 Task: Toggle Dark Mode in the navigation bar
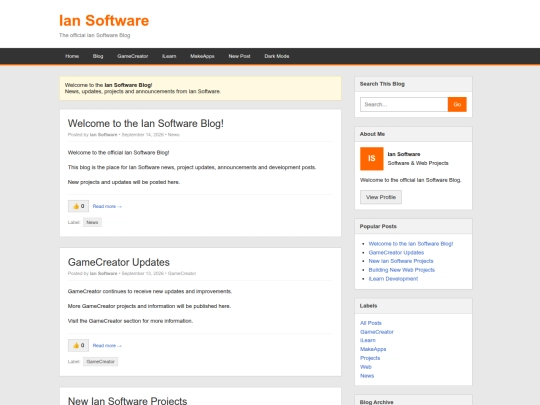click(277, 56)
